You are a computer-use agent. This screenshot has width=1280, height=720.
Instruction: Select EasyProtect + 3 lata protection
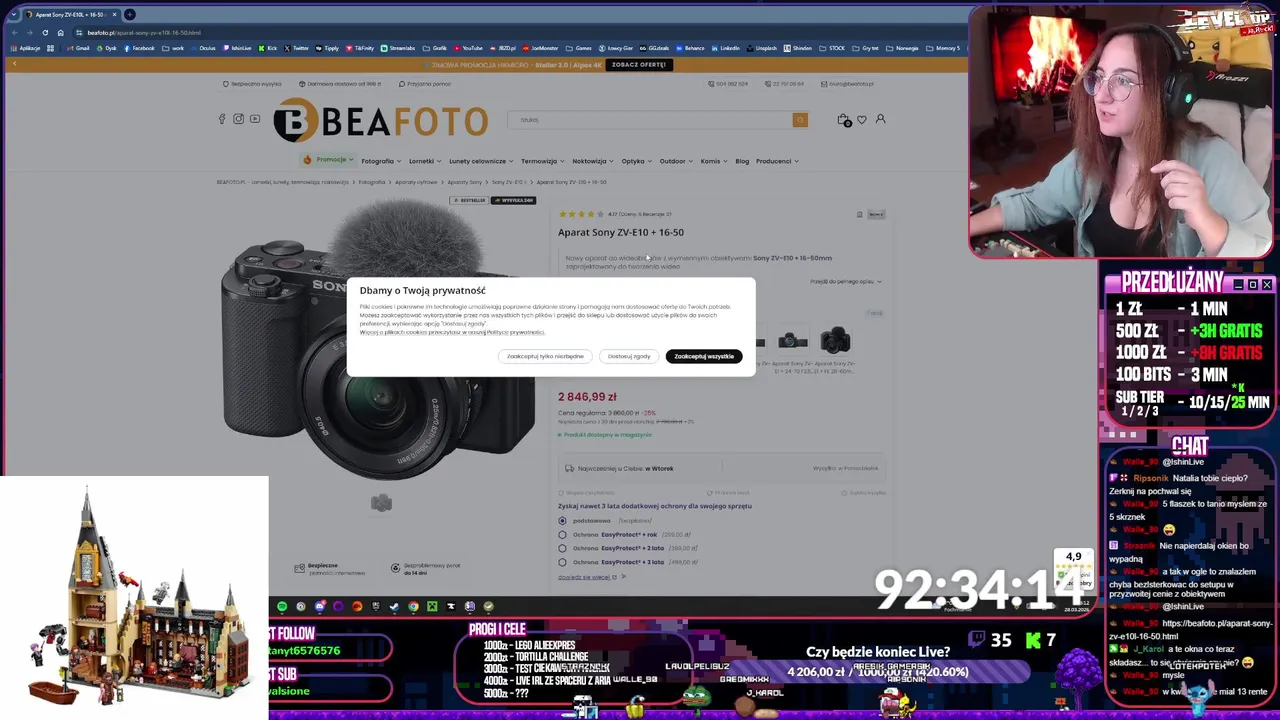coord(562,562)
